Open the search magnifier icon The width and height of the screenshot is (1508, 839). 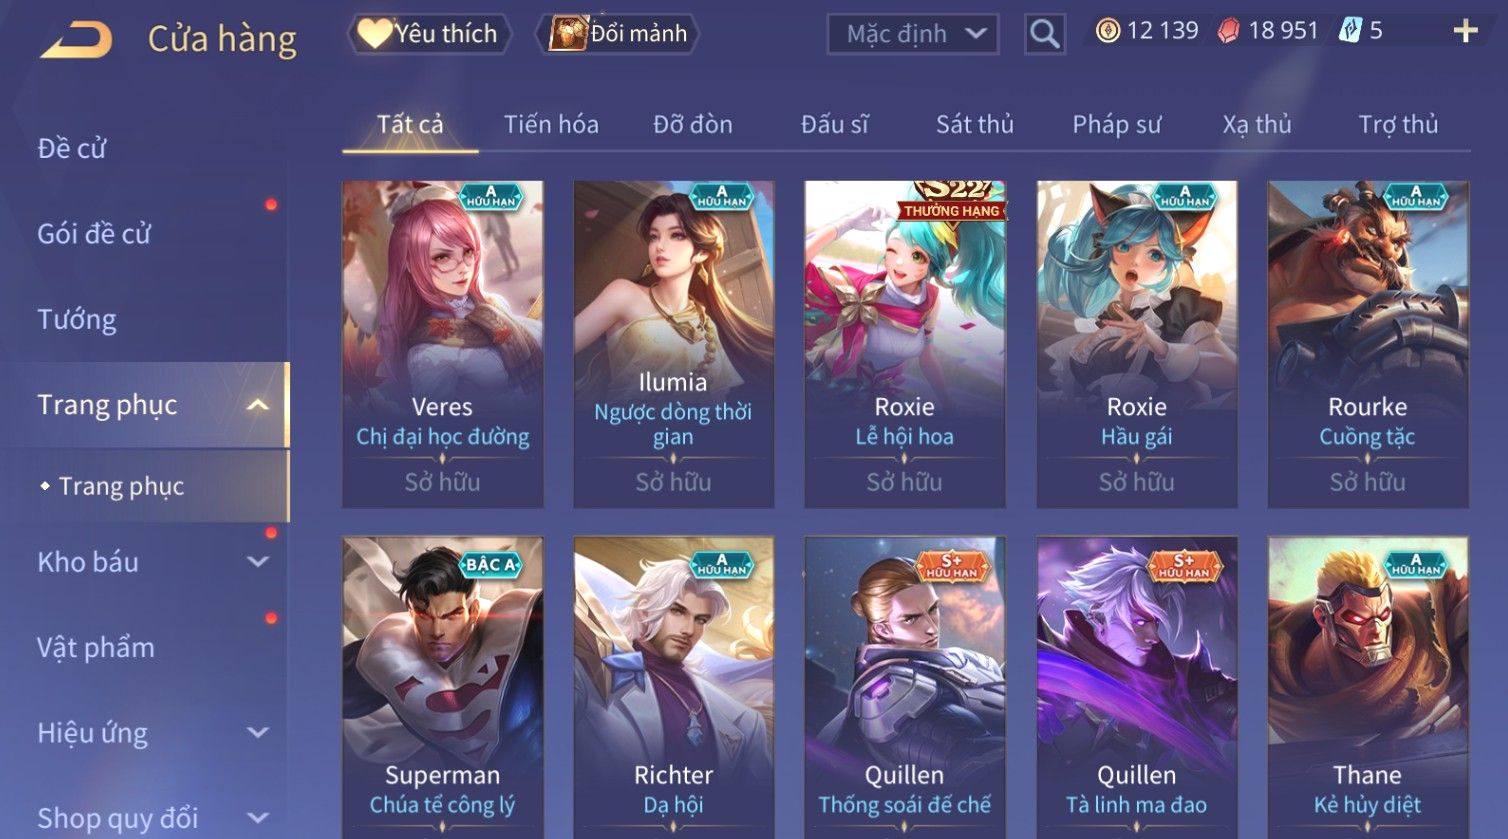coord(1044,34)
